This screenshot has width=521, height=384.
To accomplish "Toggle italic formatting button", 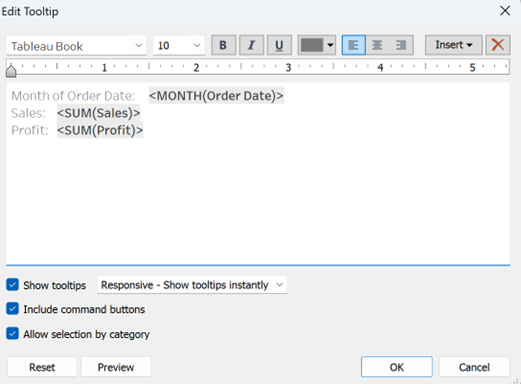I will point(252,45).
